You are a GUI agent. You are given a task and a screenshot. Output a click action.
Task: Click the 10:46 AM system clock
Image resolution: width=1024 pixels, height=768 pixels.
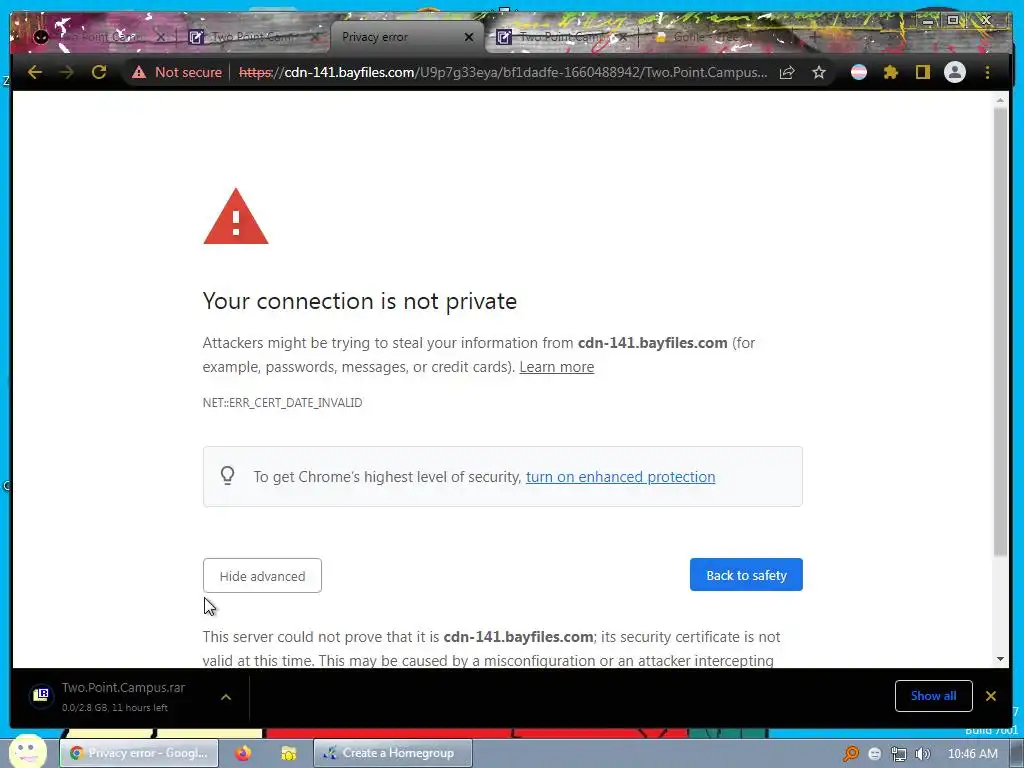(972, 754)
